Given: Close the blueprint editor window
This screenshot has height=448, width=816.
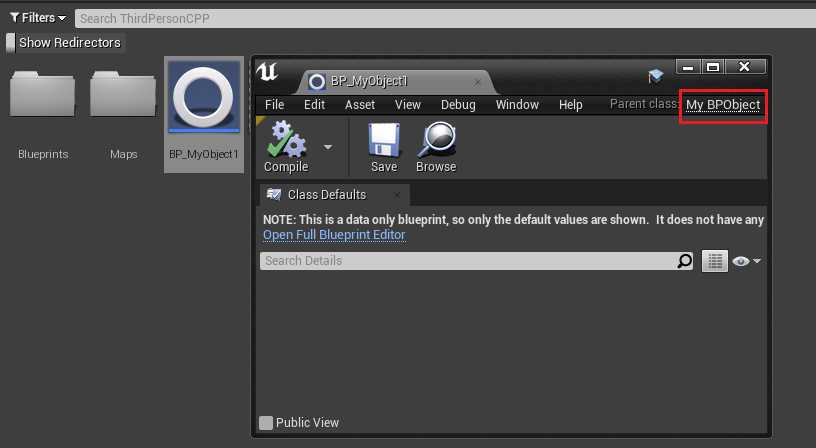Looking at the screenshot, I should [745, 67].
